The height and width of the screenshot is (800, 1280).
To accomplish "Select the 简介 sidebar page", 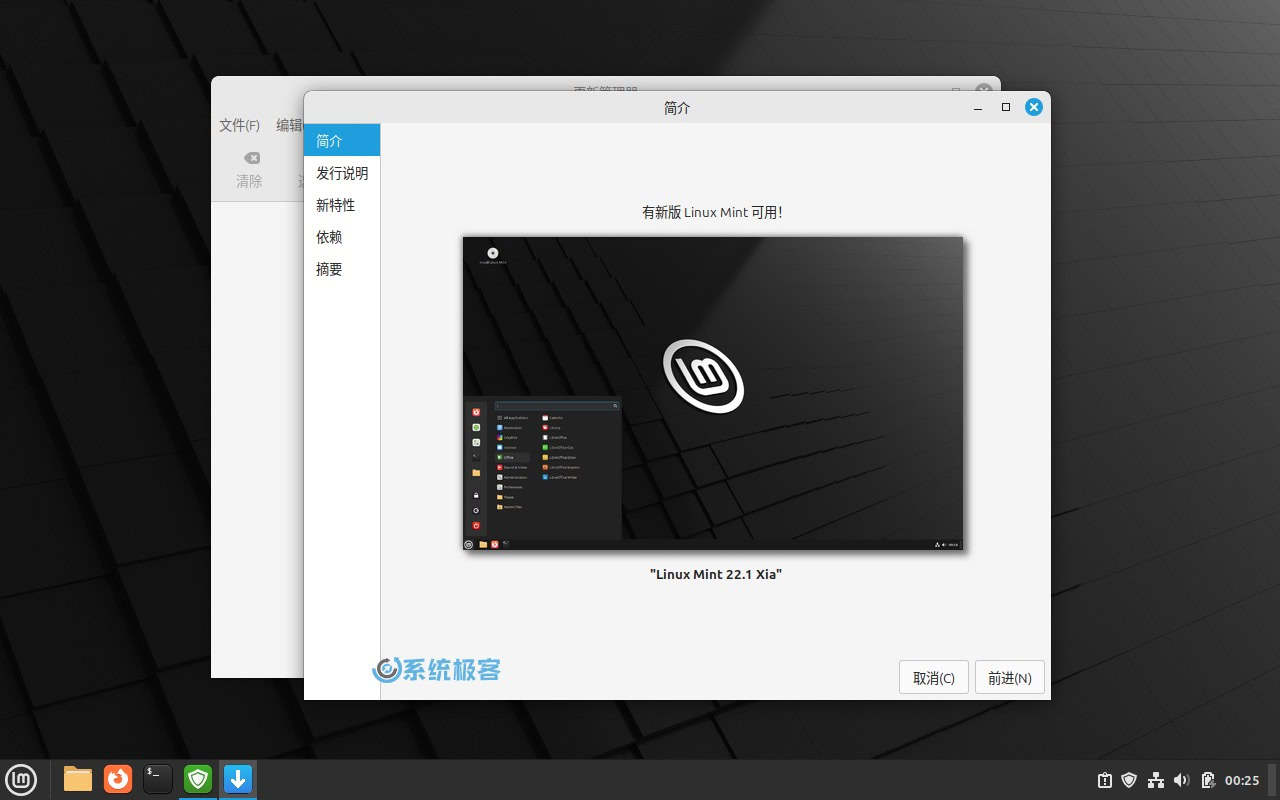I will pos(342,140).
